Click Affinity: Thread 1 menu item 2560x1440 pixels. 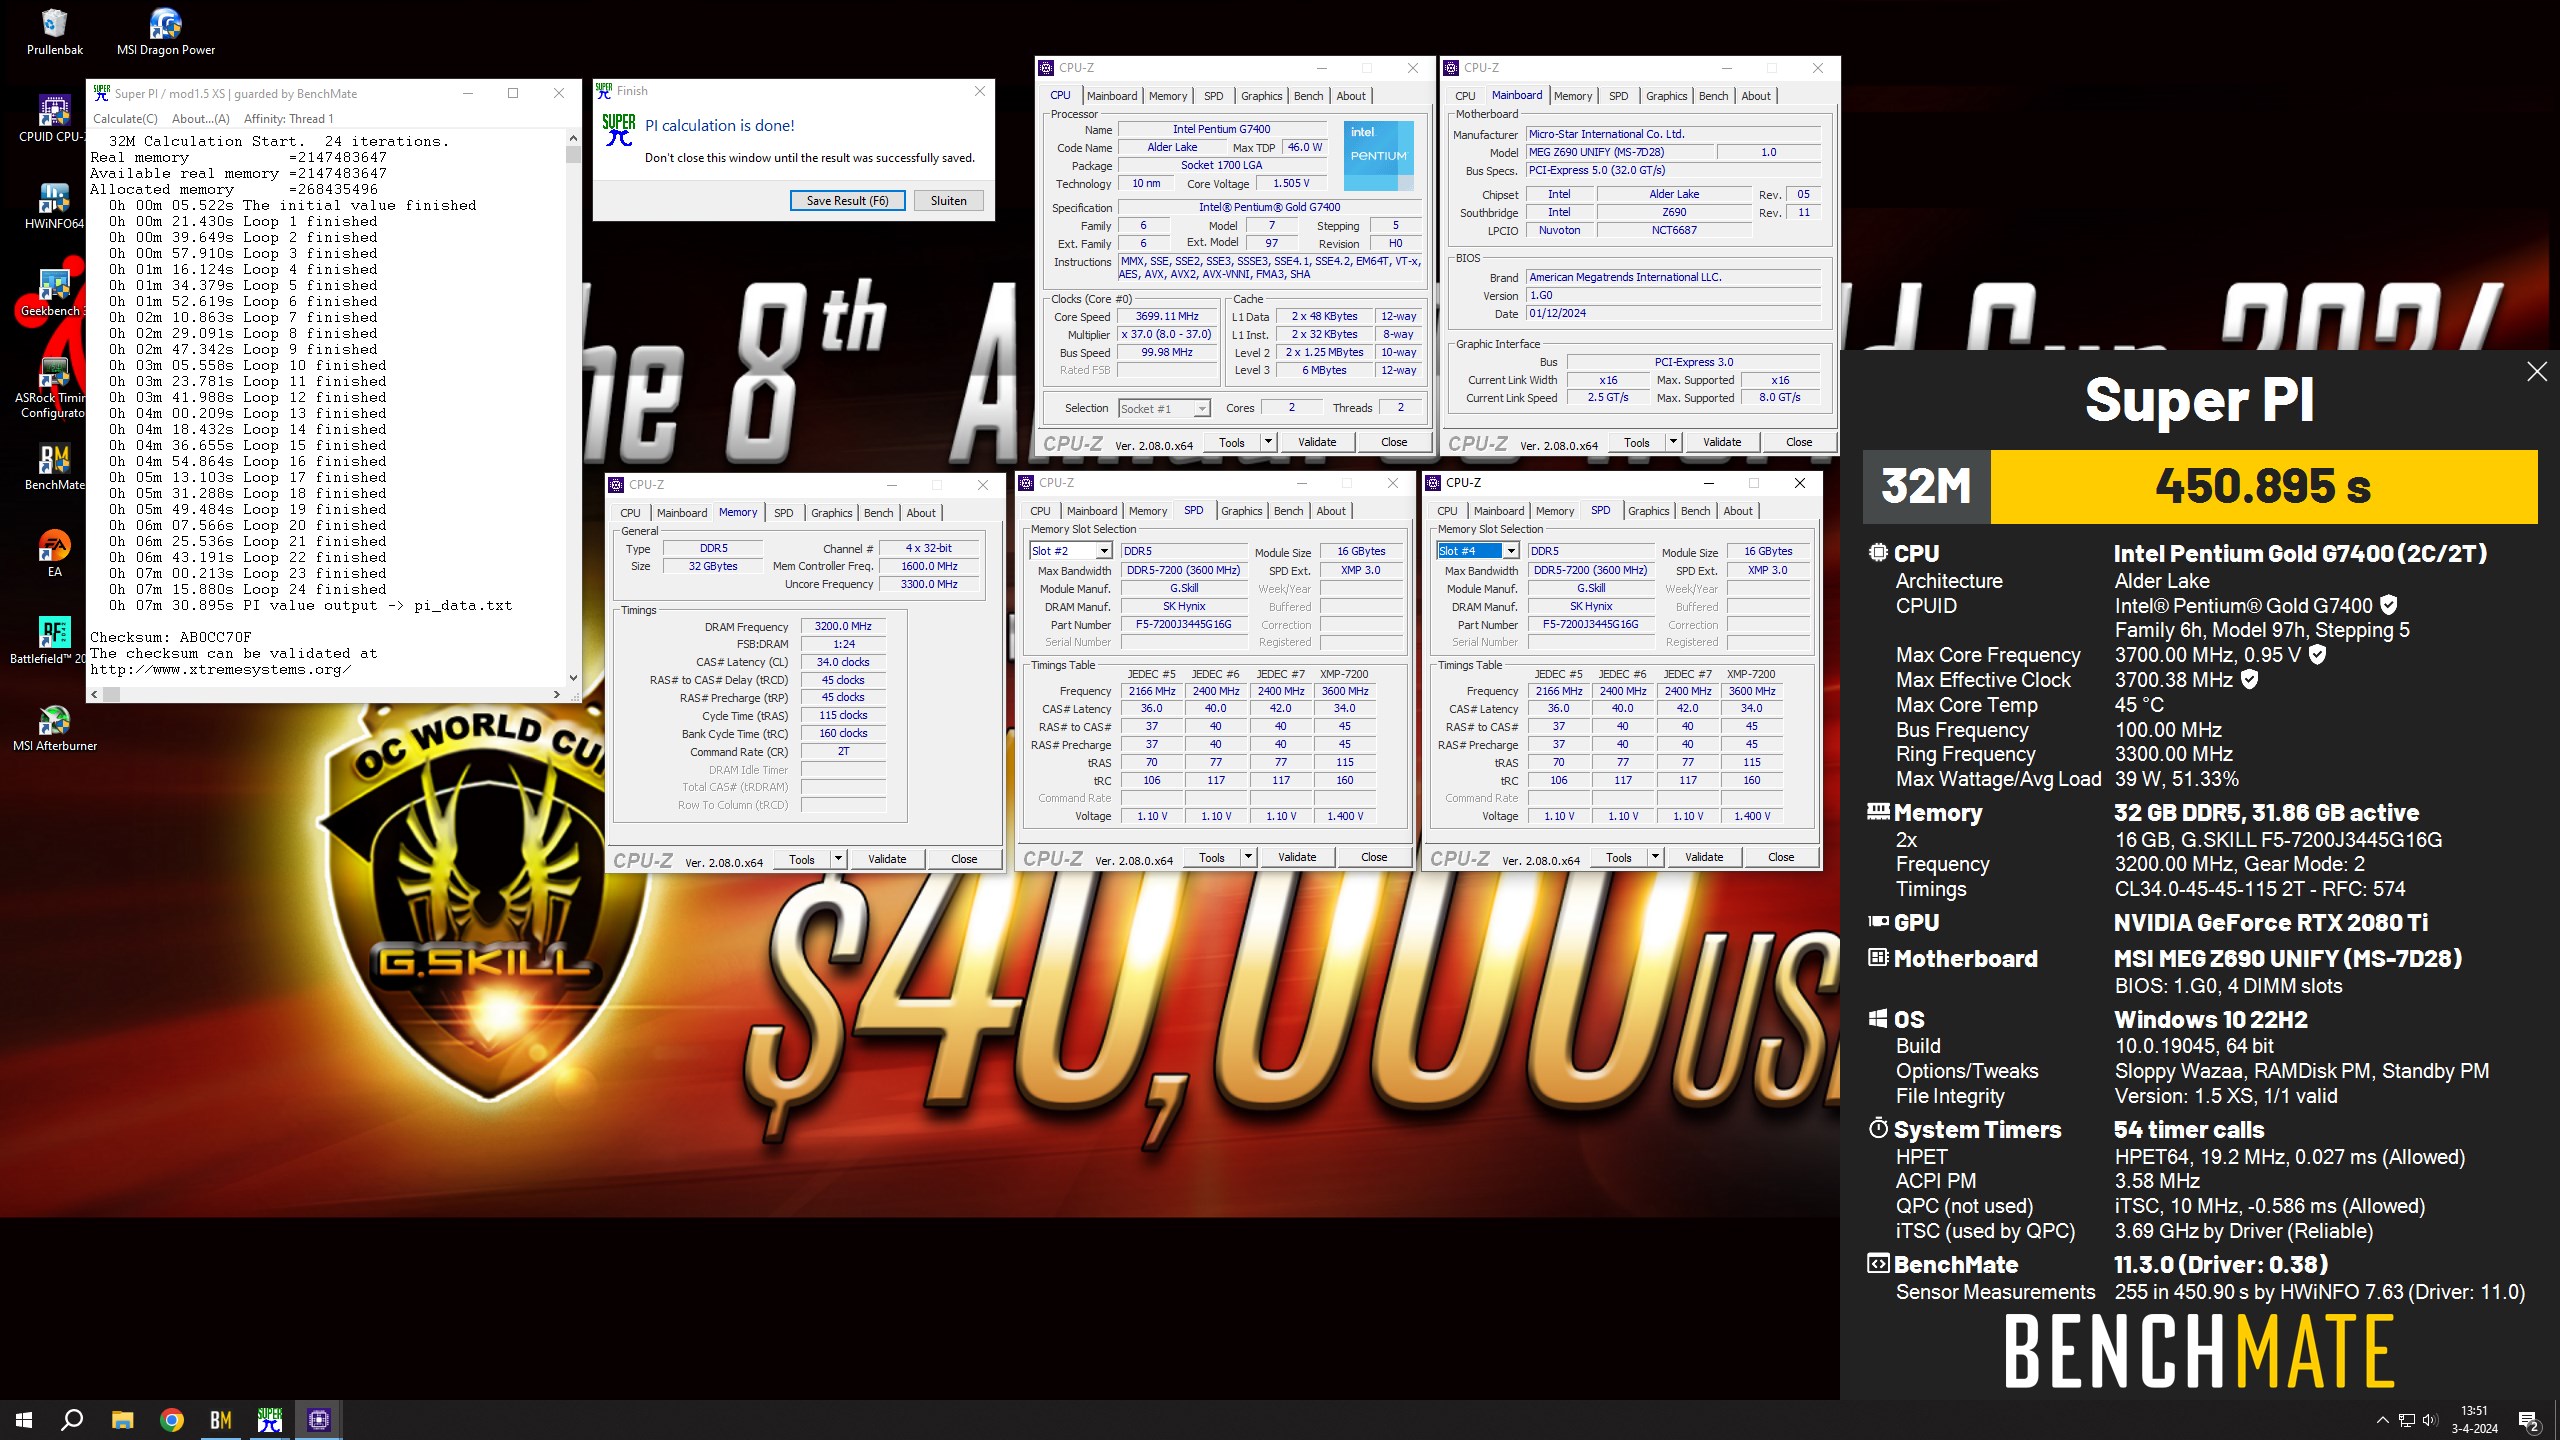pos(289,118)
